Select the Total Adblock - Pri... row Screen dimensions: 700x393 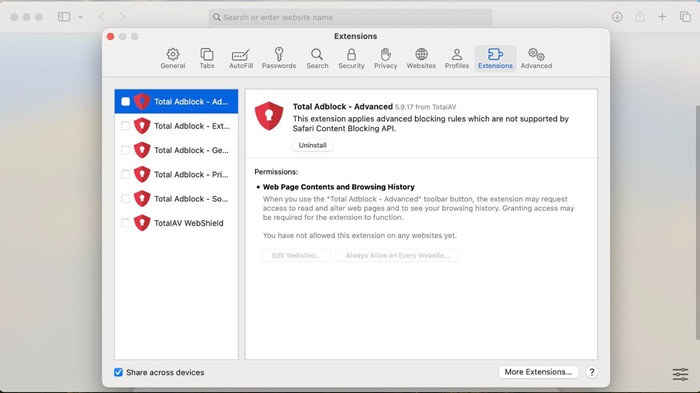click(176, 175)
